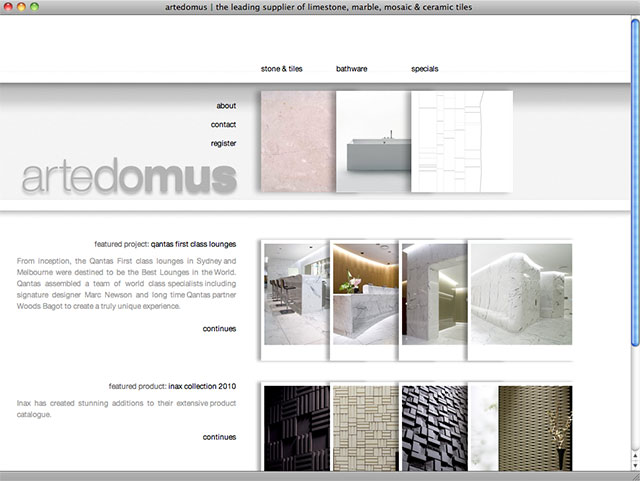Click continues under Qantas lounges text
This screenshot has height=481, width=640.
point(219,329)
